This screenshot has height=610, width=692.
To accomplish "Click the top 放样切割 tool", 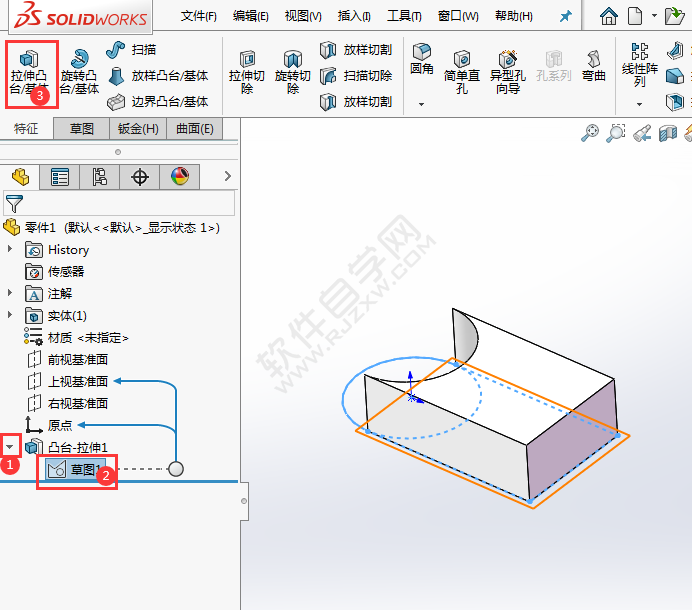I will pos(356,50).
